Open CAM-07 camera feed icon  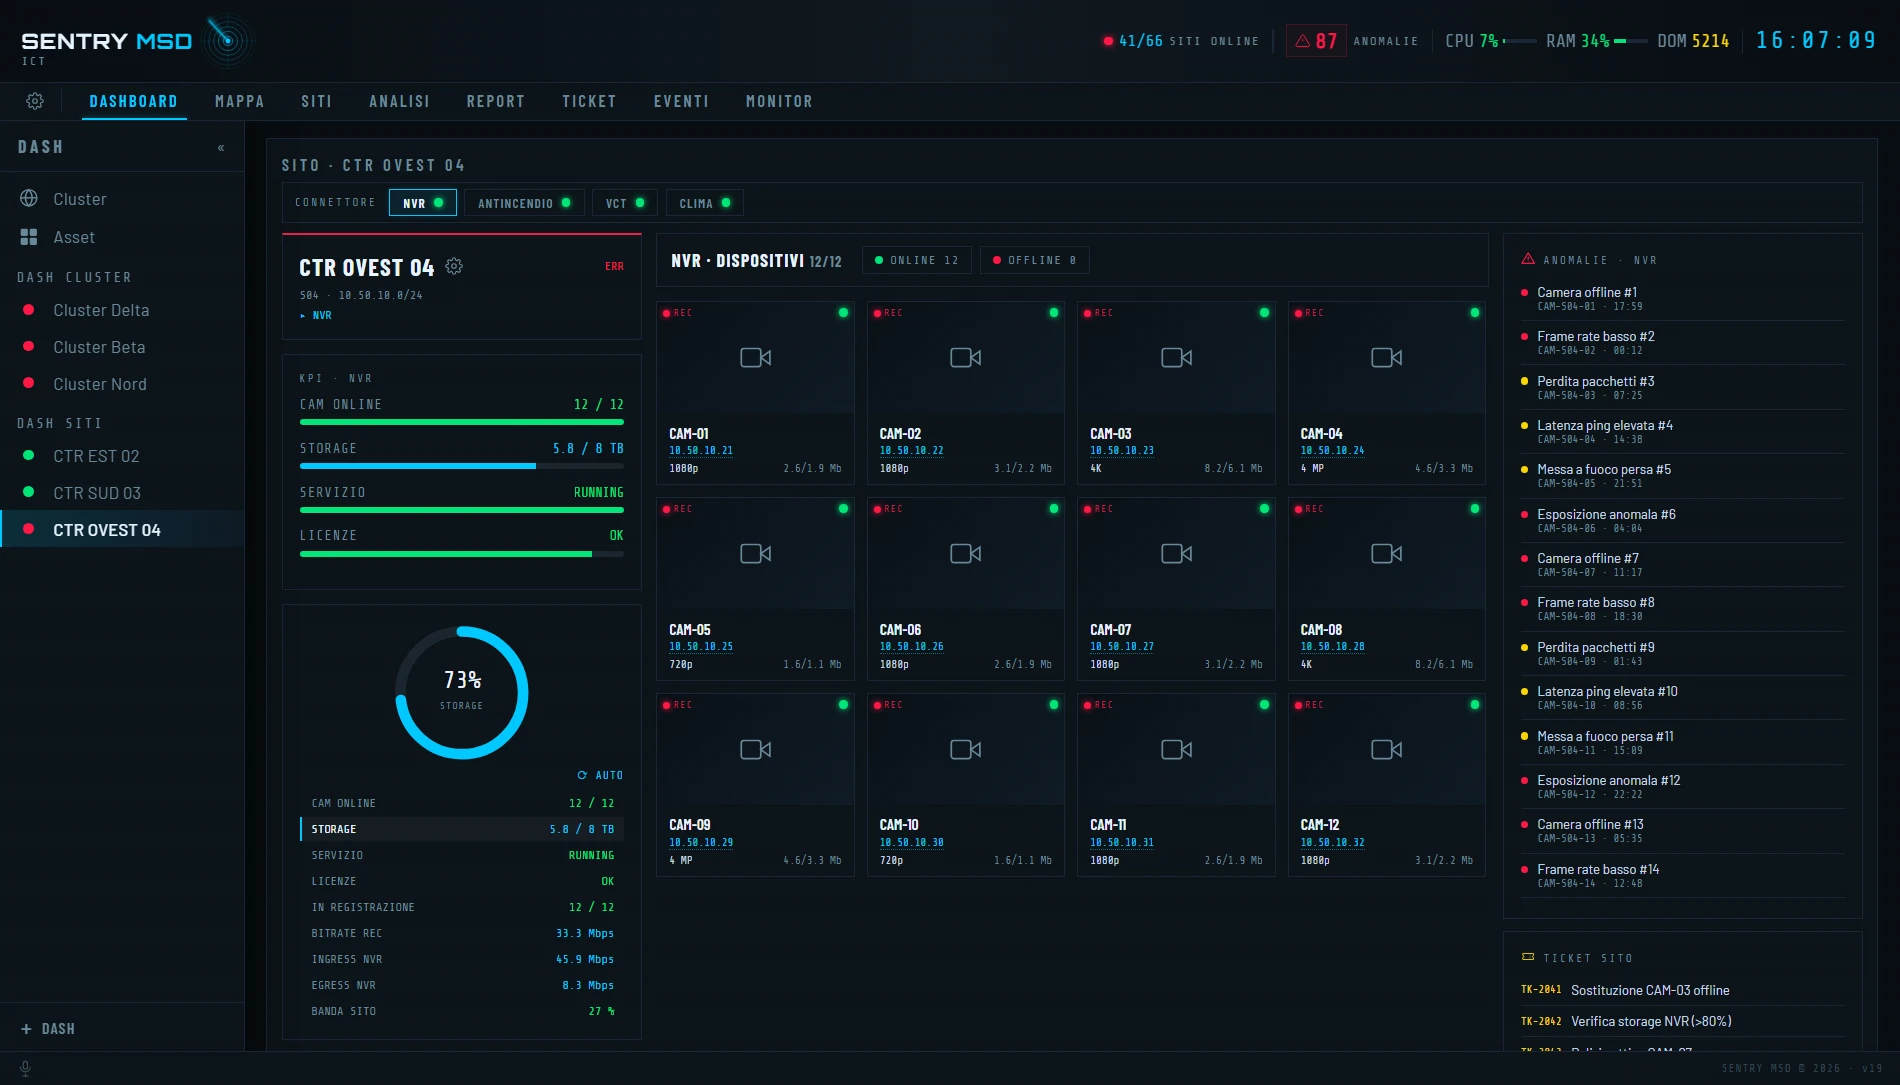tap(1176, 553)
